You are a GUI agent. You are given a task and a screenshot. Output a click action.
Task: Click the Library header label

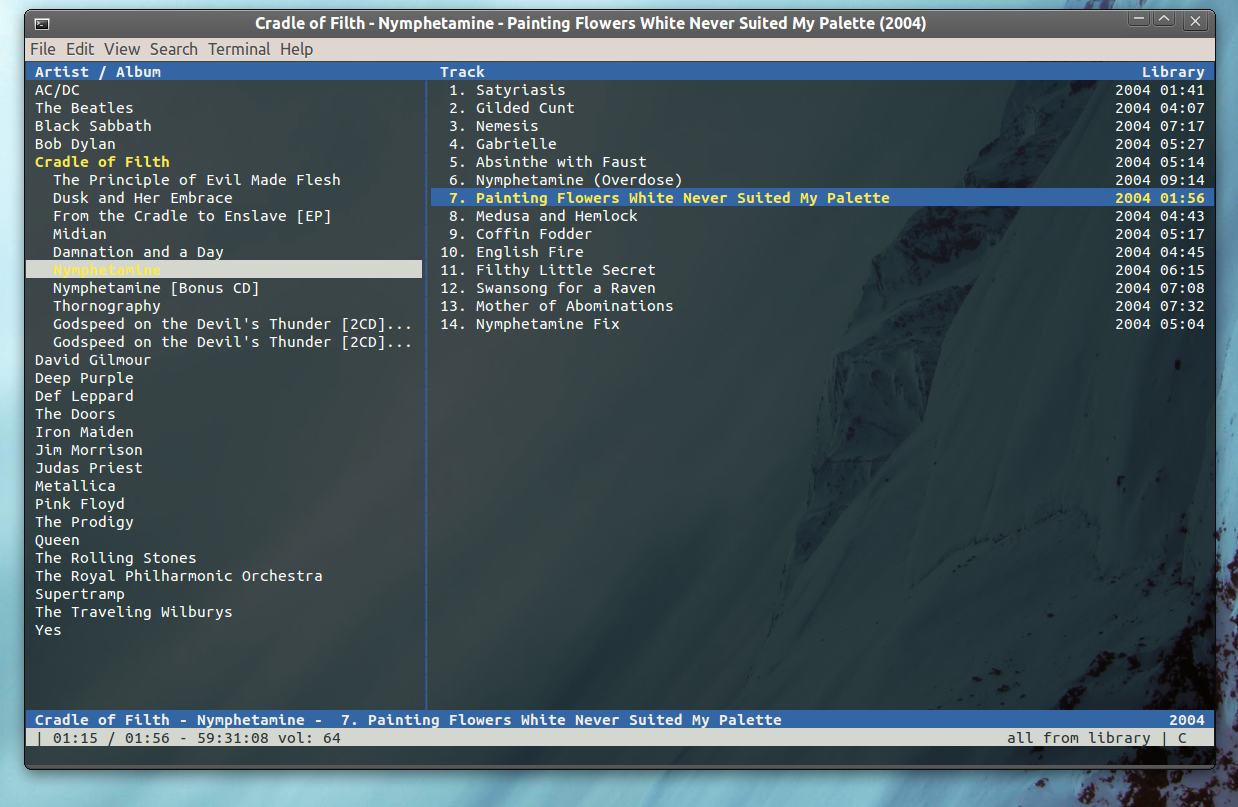pyautogui.click(x=1173, y=72)
